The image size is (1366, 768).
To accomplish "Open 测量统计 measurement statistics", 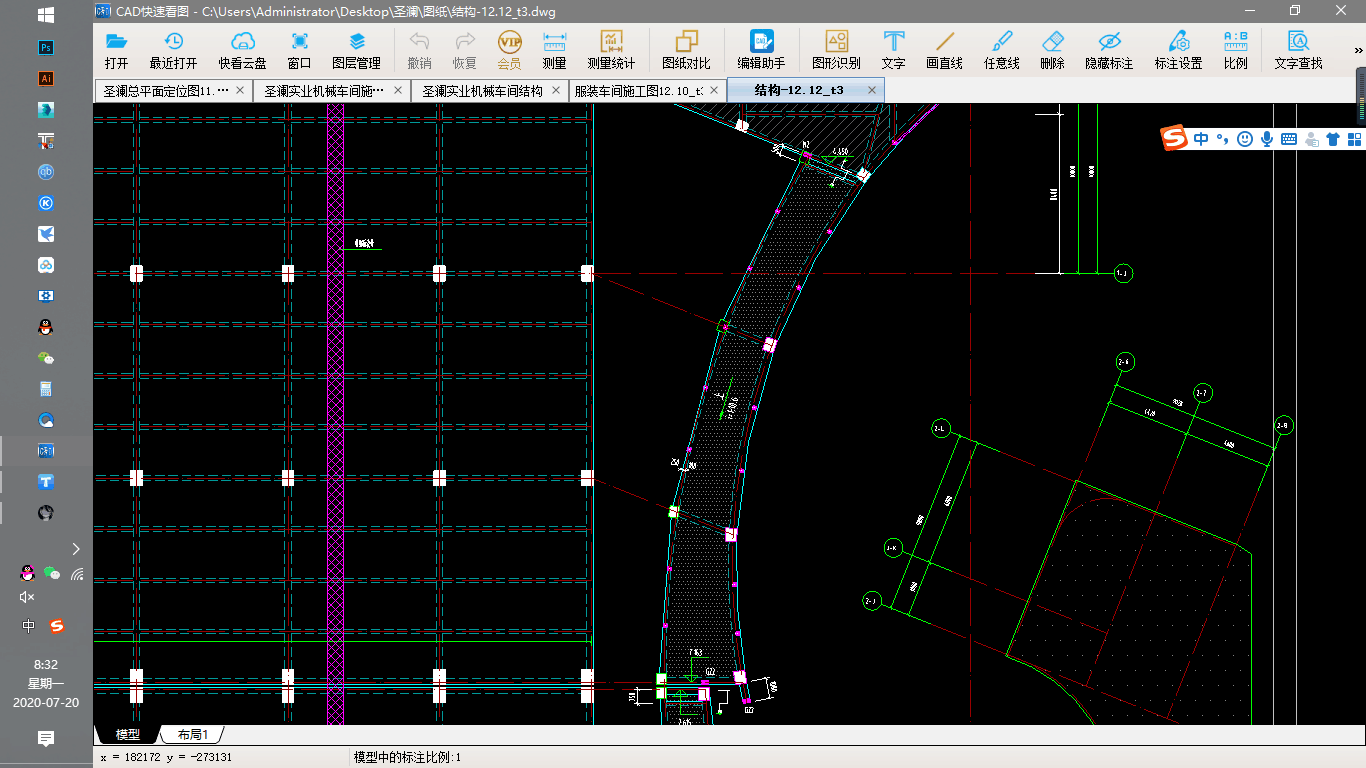I will (611, 49).
